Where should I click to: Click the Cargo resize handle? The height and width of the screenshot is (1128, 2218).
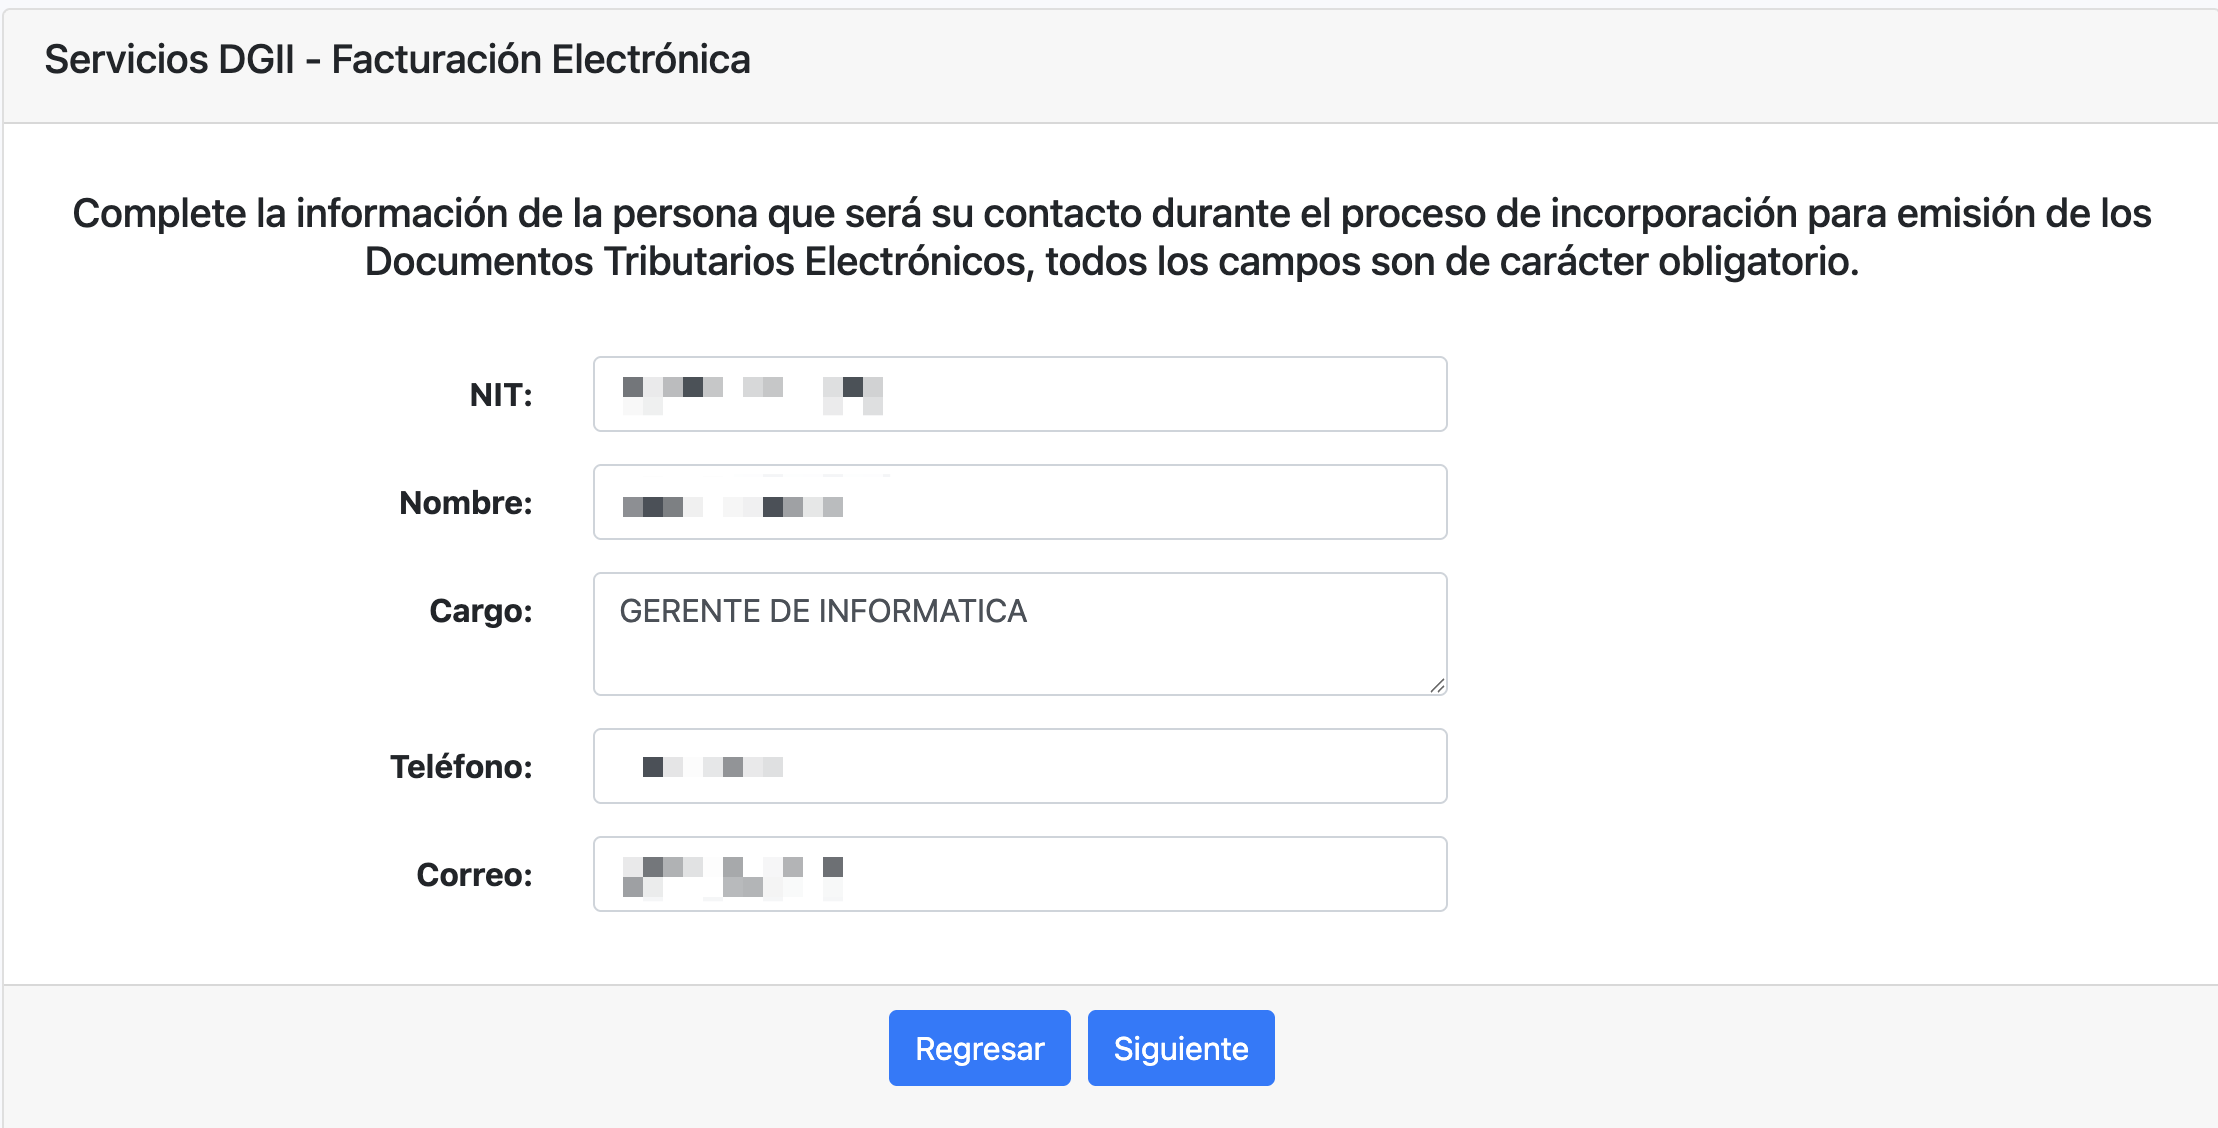click(x=1437, y=686)
